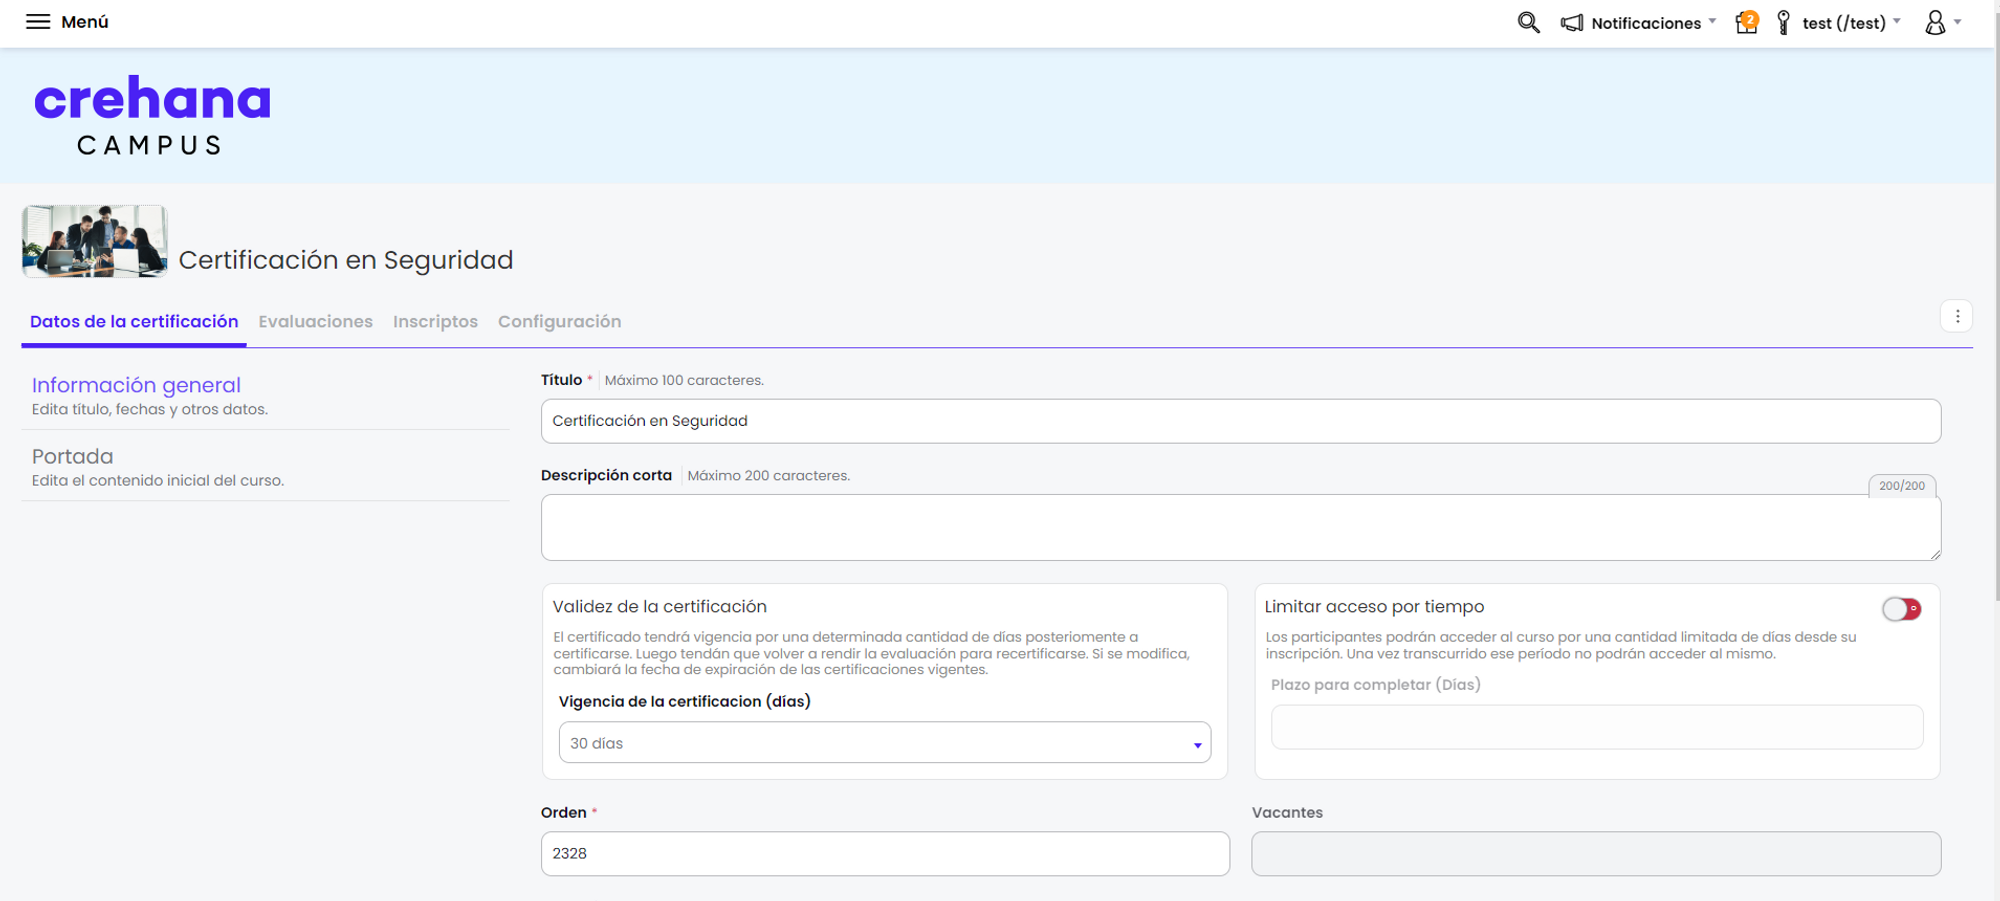Select the Portada section link
The height and width of the screenshot is (901, 2000).
[x=72, y=457]
